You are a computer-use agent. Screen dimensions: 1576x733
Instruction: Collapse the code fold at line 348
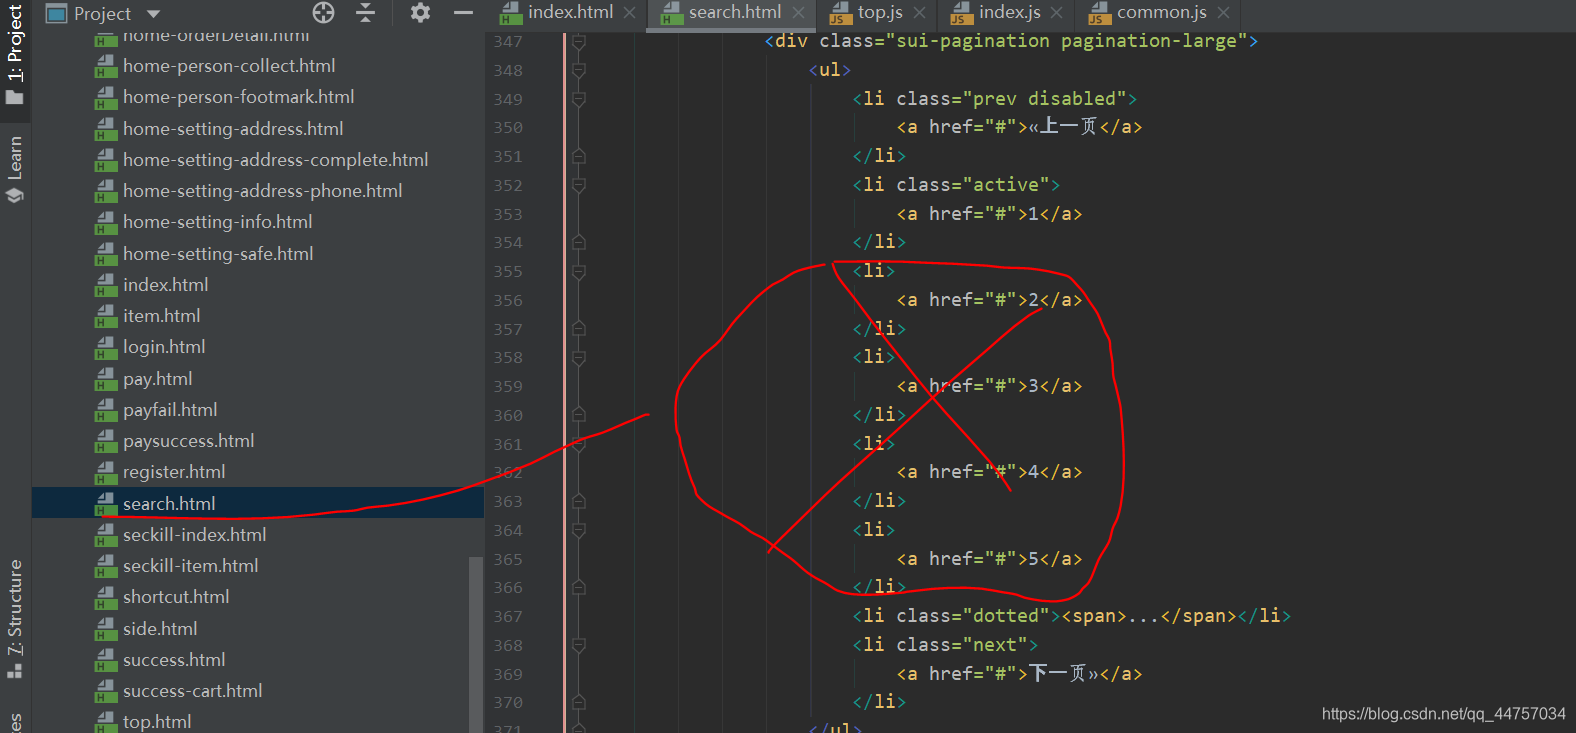tap(579, 71)
